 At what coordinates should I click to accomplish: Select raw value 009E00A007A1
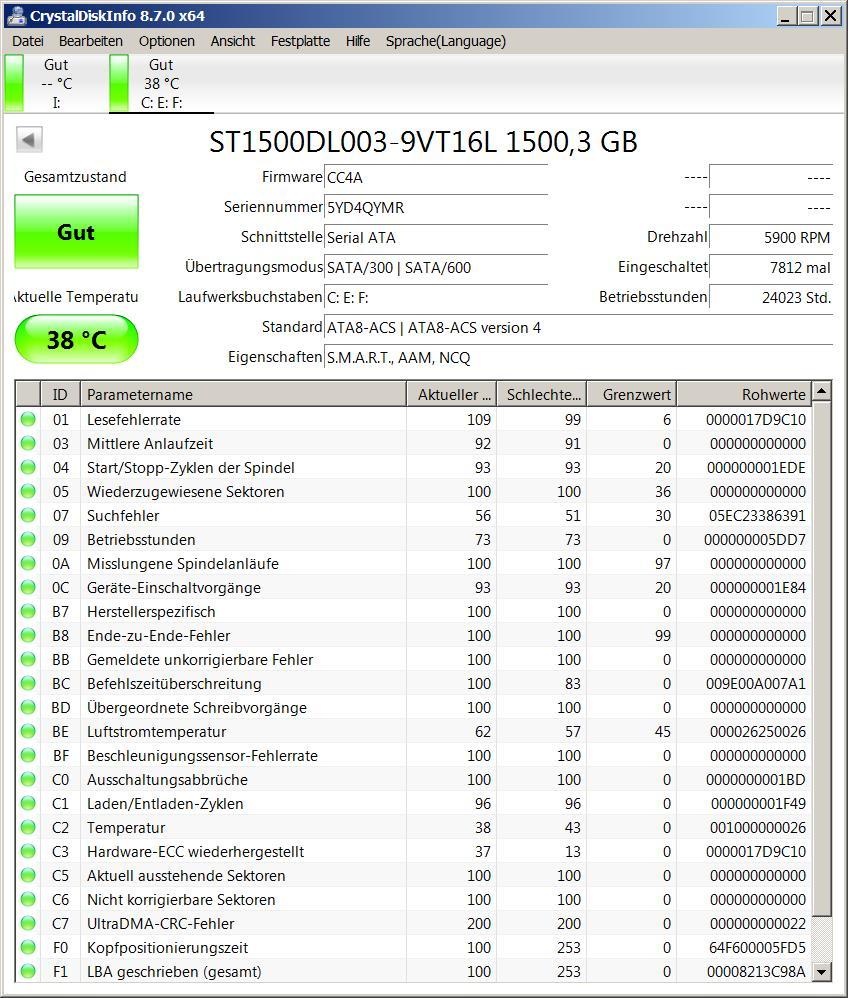tap(756, 684)
